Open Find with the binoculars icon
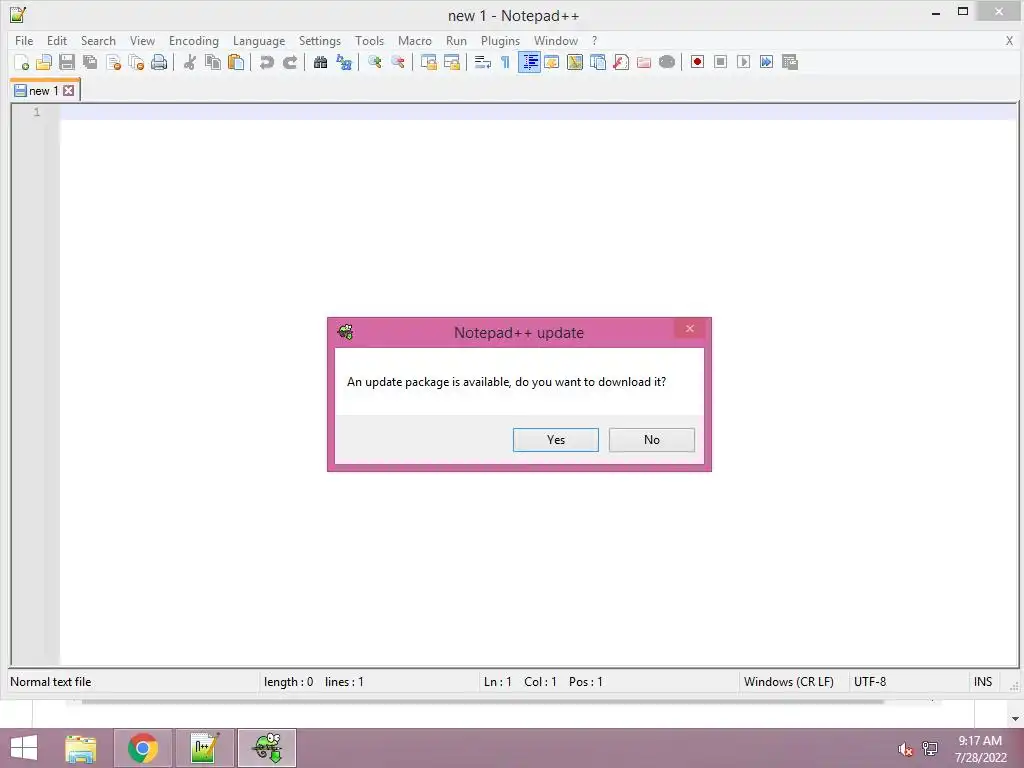1024x768 pixels. pos(320,62)
